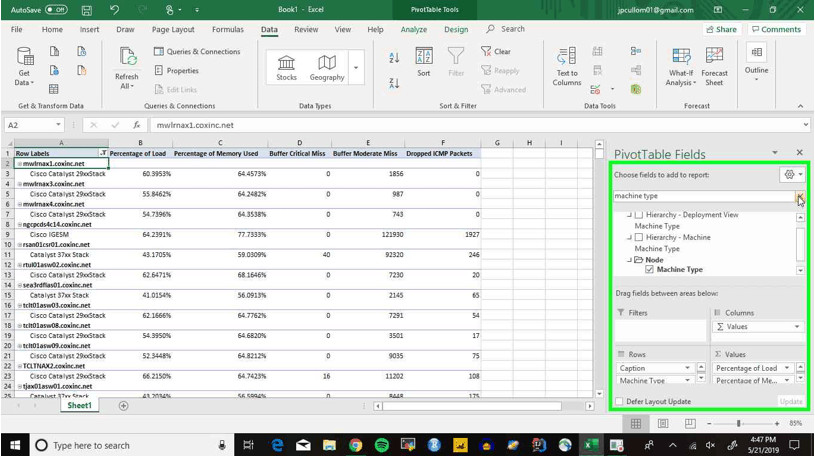This screenshot has height=457, width=815.
Task: Expand the formula bar
Action: 806,125
